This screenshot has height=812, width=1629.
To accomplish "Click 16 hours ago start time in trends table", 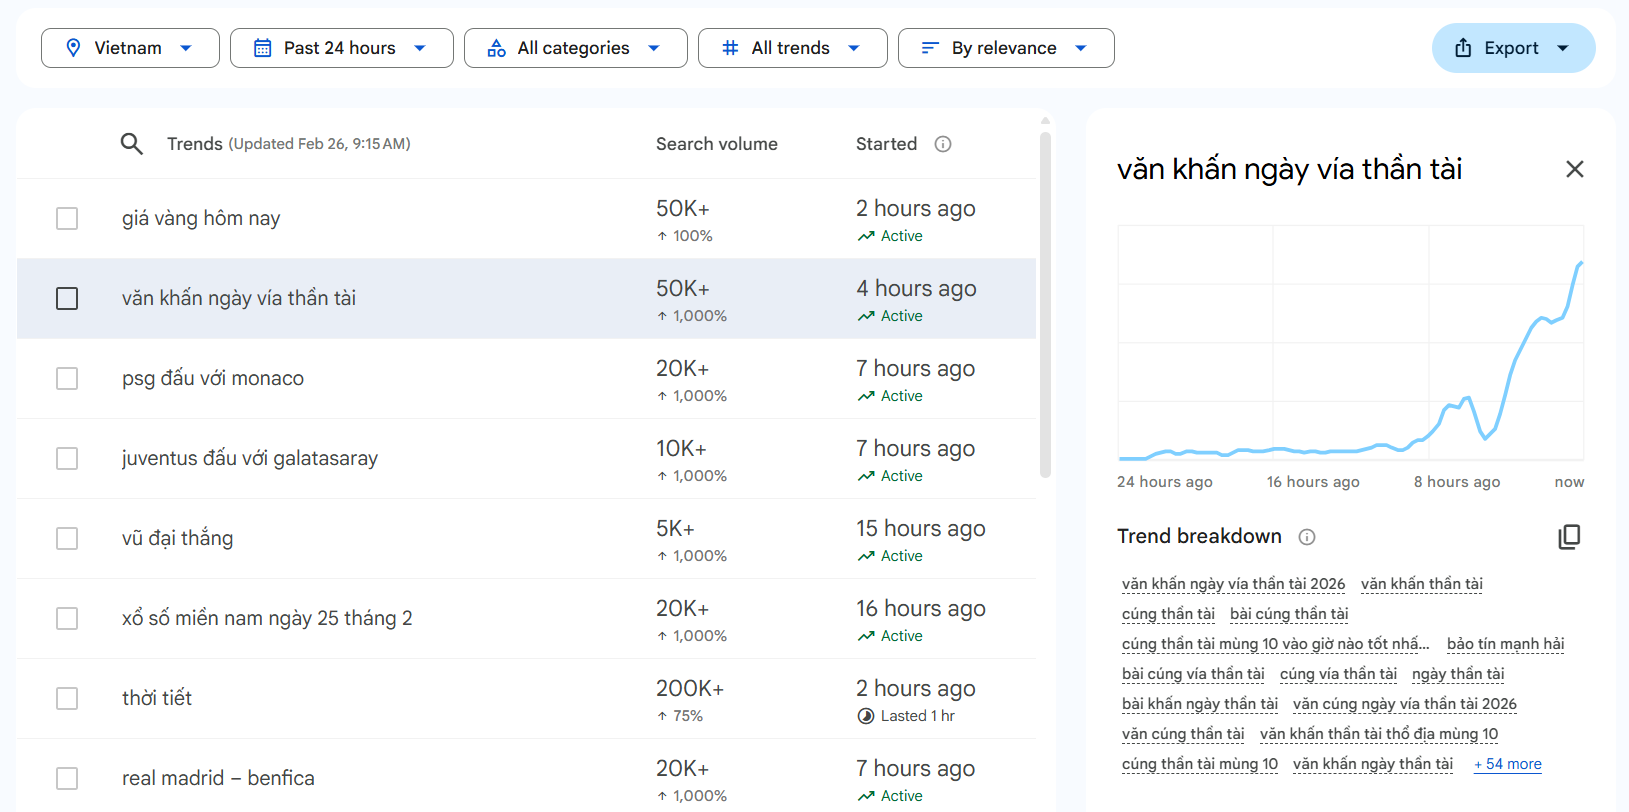I will 921,608.
